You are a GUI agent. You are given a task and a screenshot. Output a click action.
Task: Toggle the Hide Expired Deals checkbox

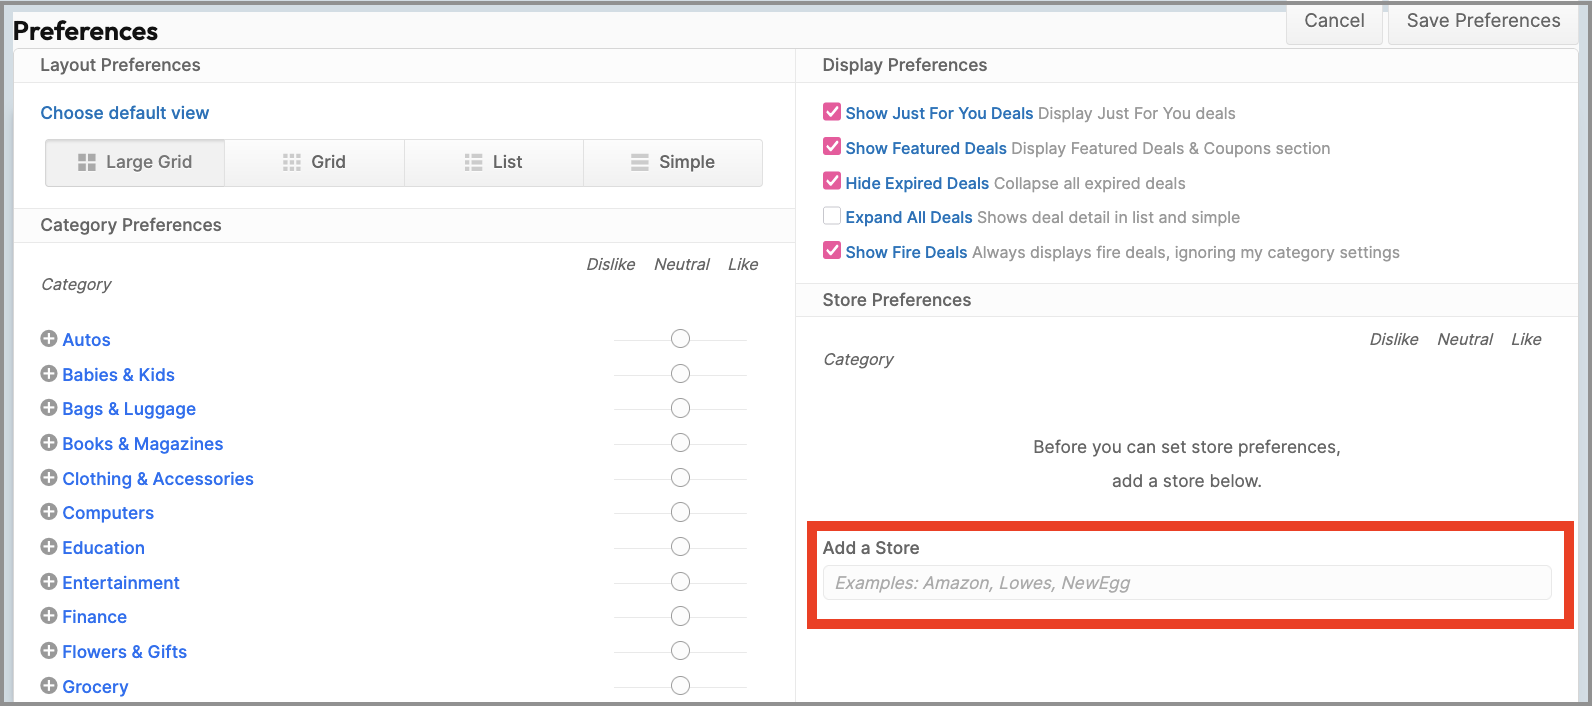pyautogui.click(x=832, y=181)
